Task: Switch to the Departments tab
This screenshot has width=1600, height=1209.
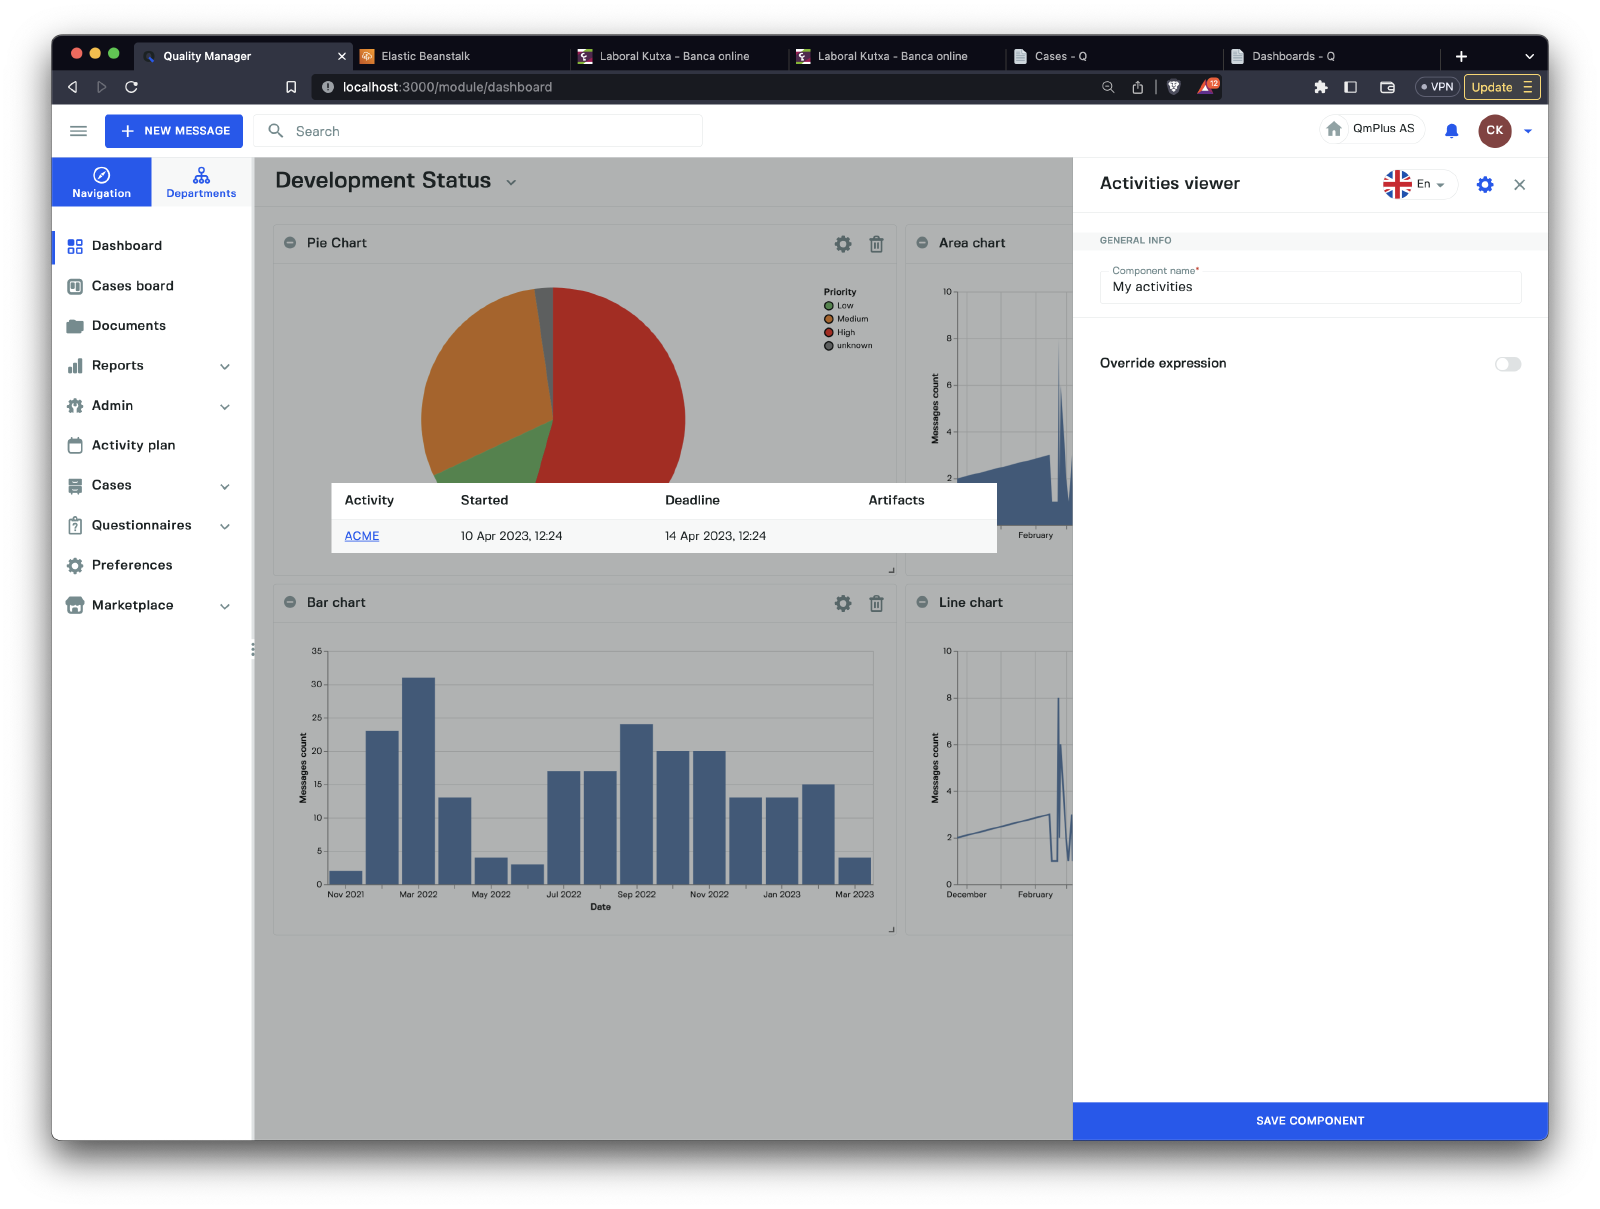Action: [201, 182]
